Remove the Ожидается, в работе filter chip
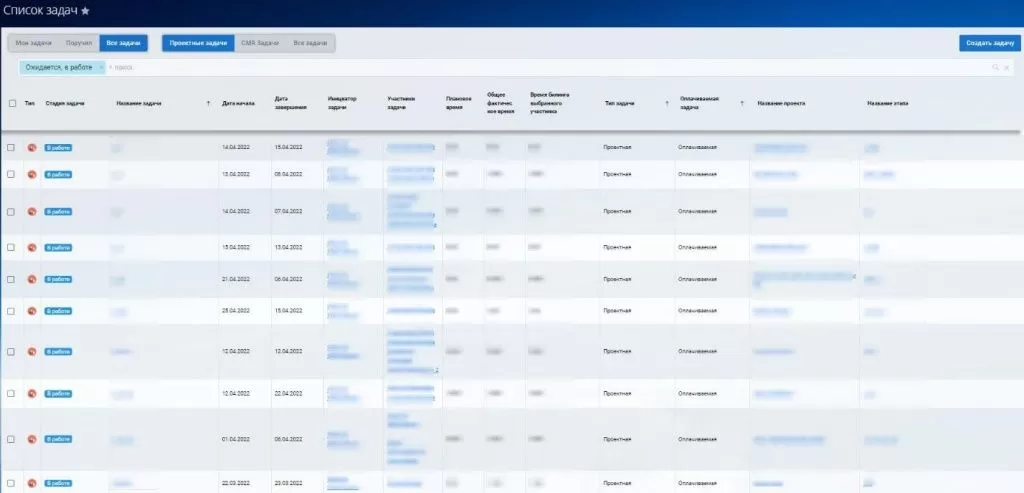Screen dimensions: 1024x493 pos(101,67)
